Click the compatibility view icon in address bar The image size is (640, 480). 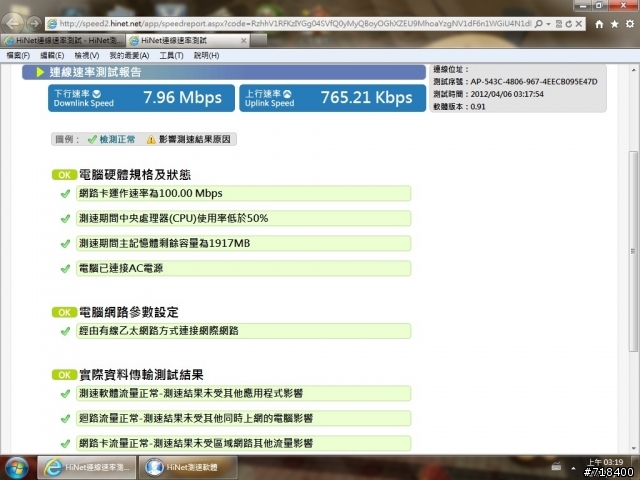(559, 24)
